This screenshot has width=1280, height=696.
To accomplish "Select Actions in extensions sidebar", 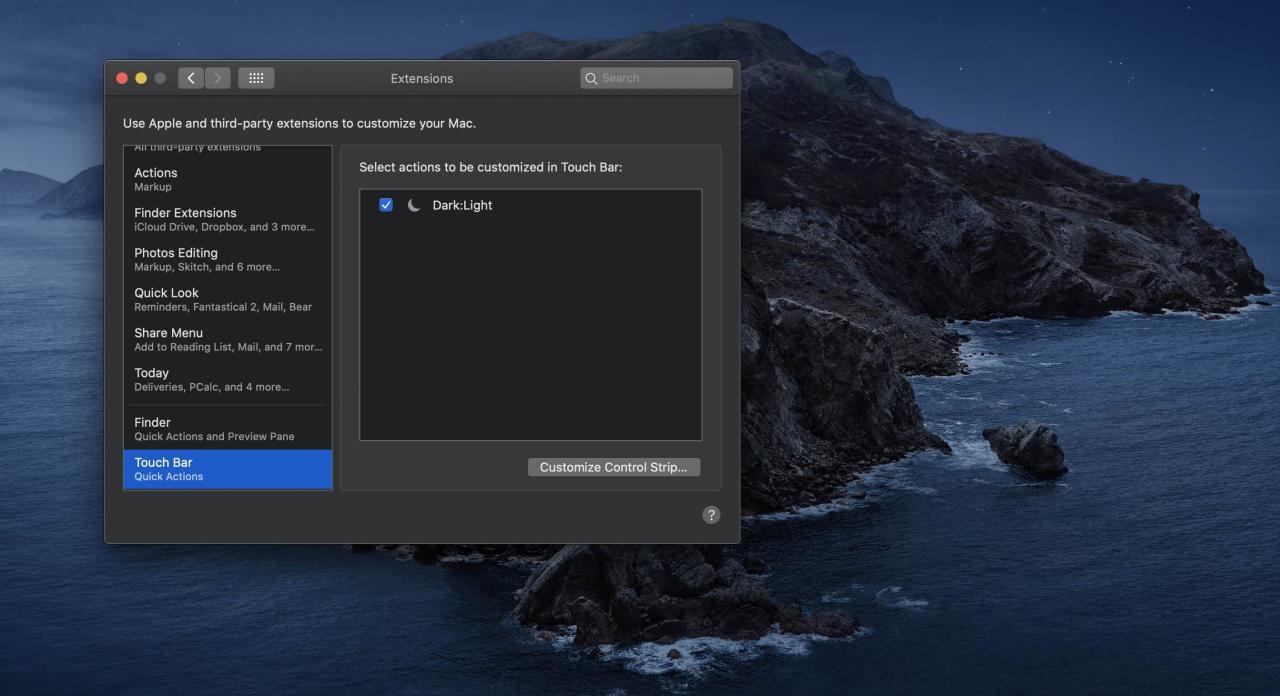I will [x=227, y=179].
